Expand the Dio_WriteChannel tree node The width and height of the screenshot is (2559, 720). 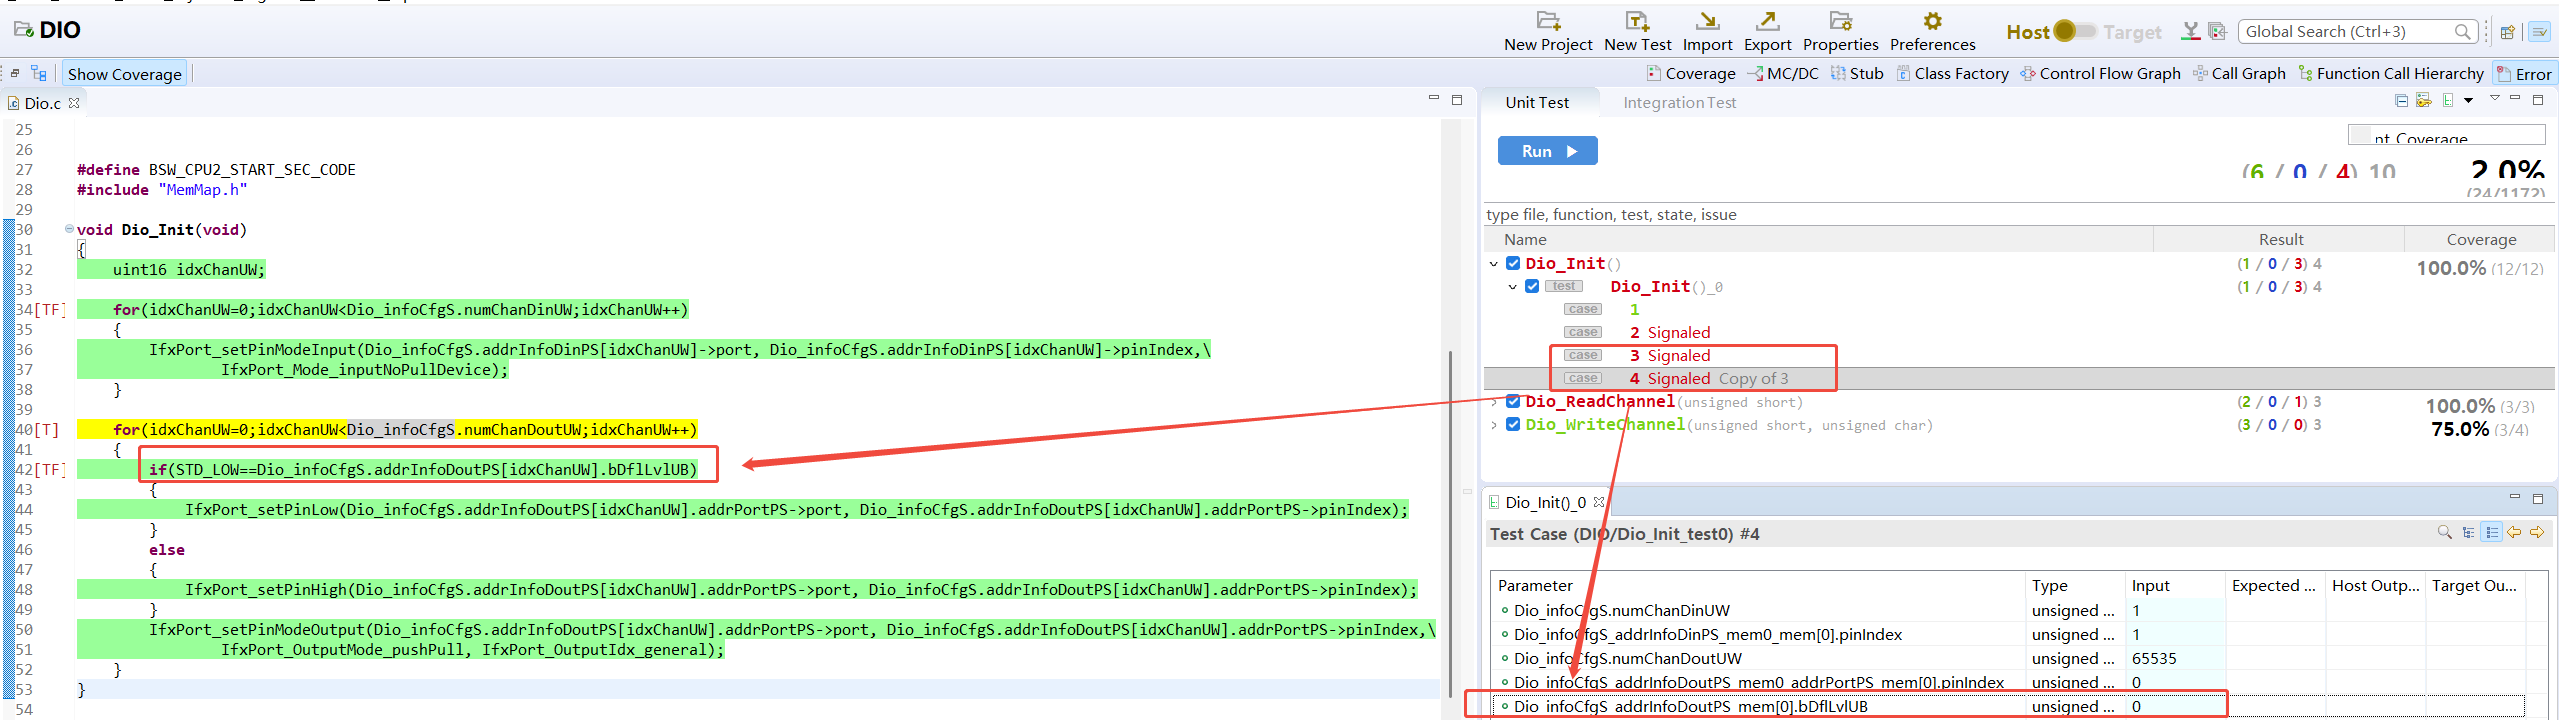(1494, 425)
